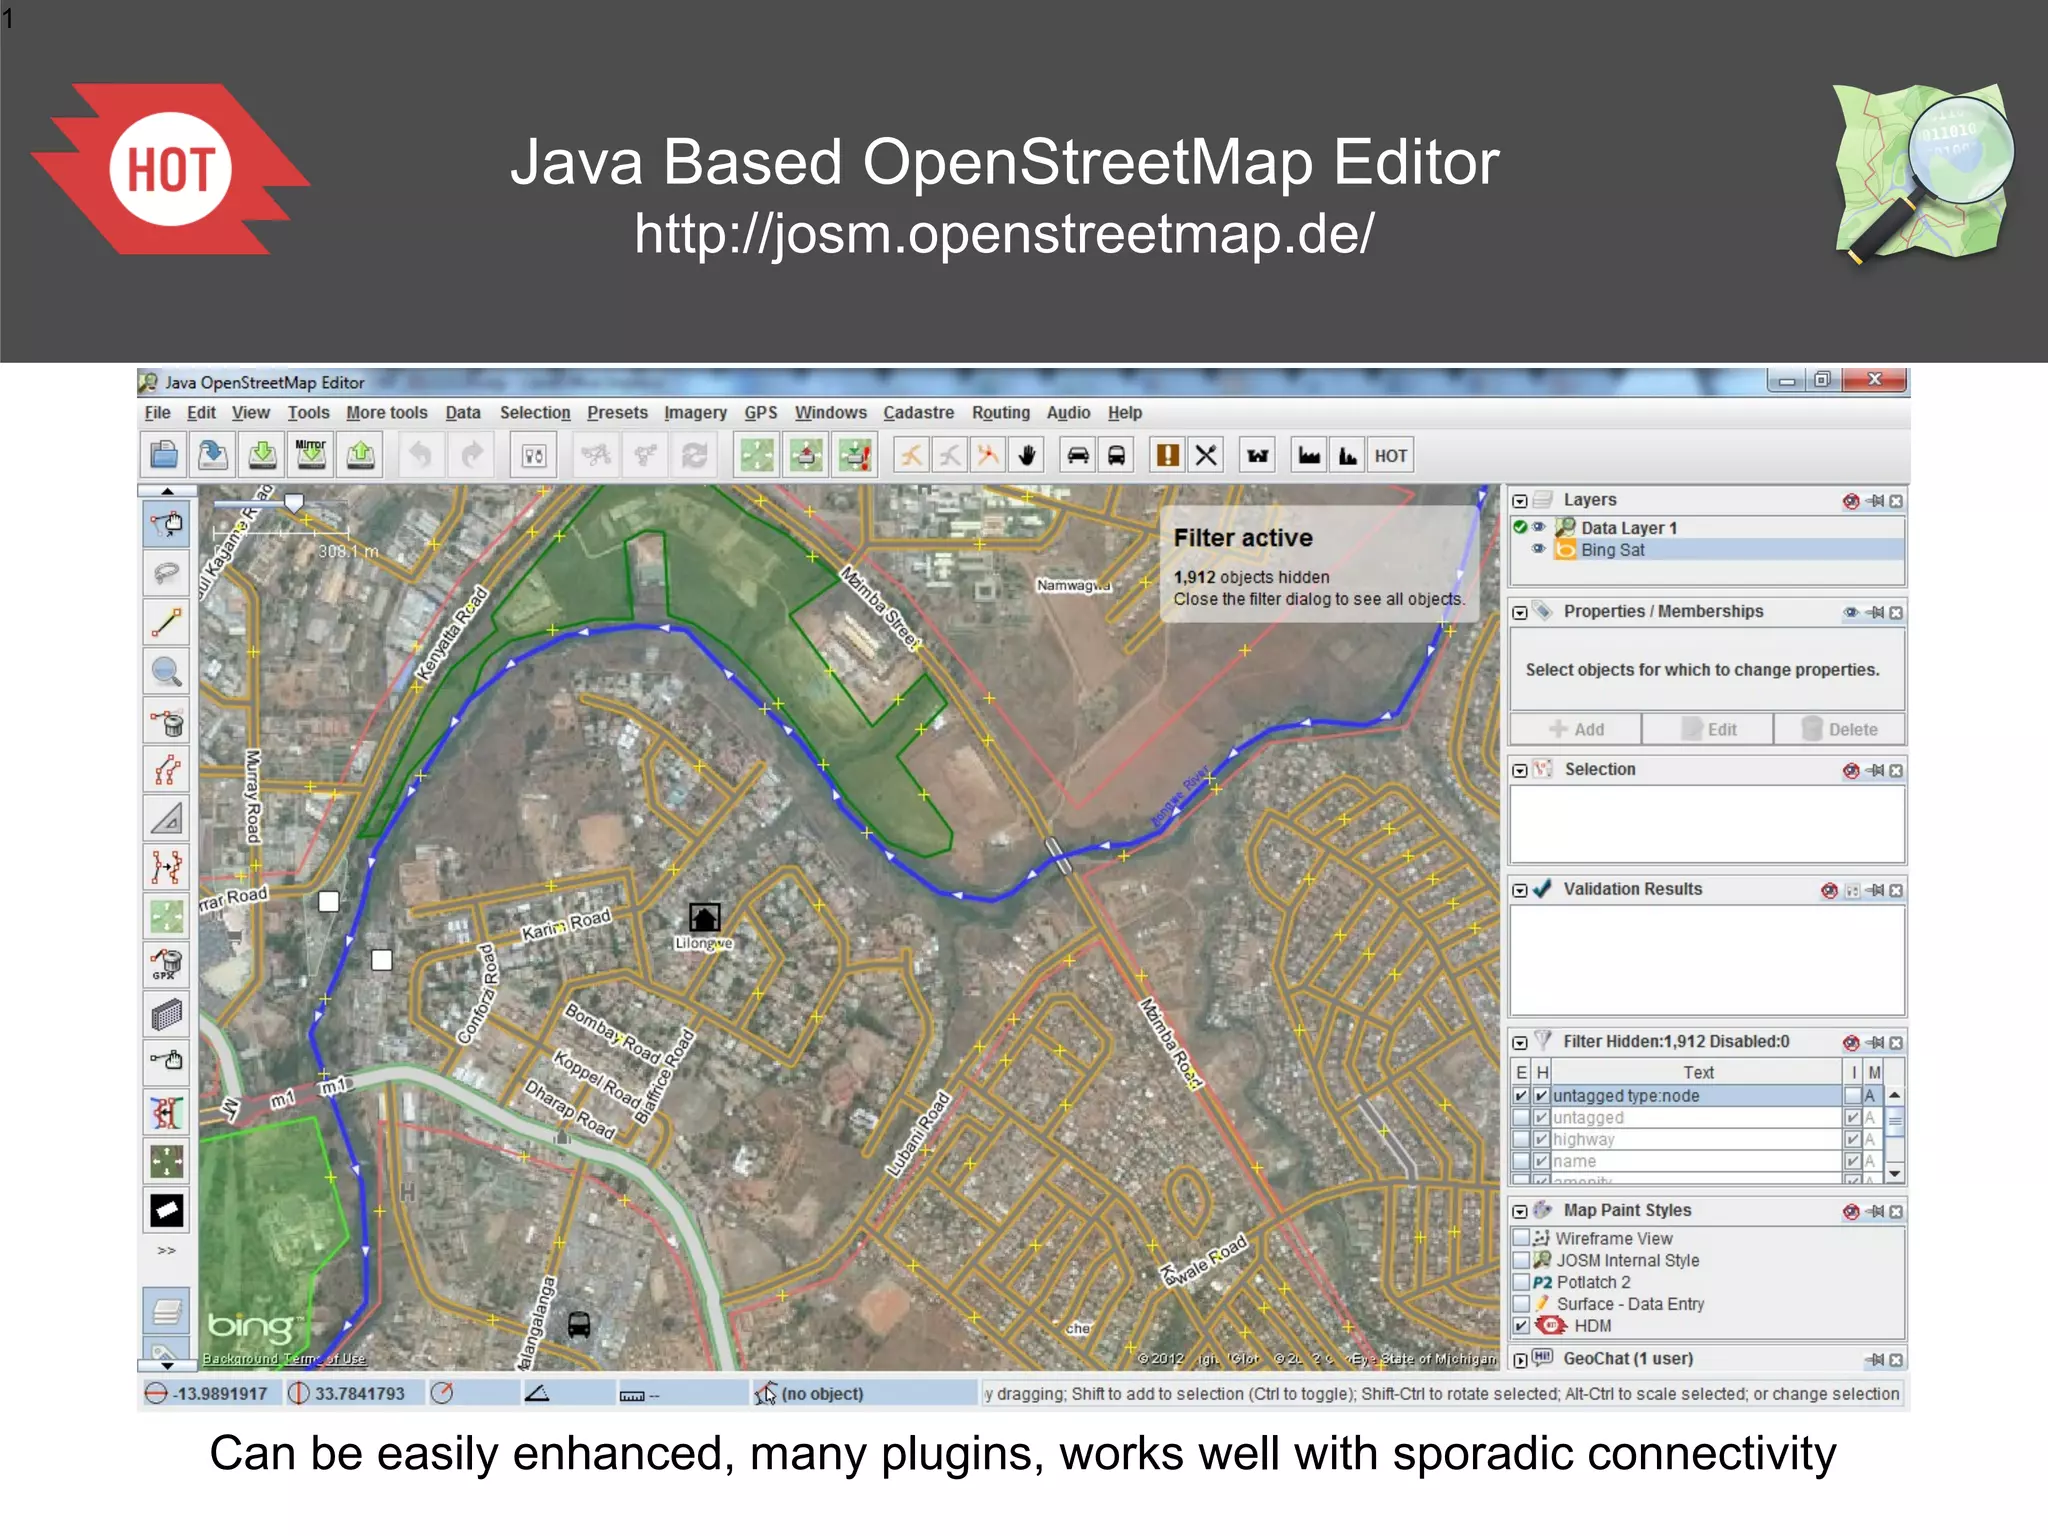Screen dimensions: 2048x1536
Task: Select the building drawing tool
Action: click(x=167, y=1015)
